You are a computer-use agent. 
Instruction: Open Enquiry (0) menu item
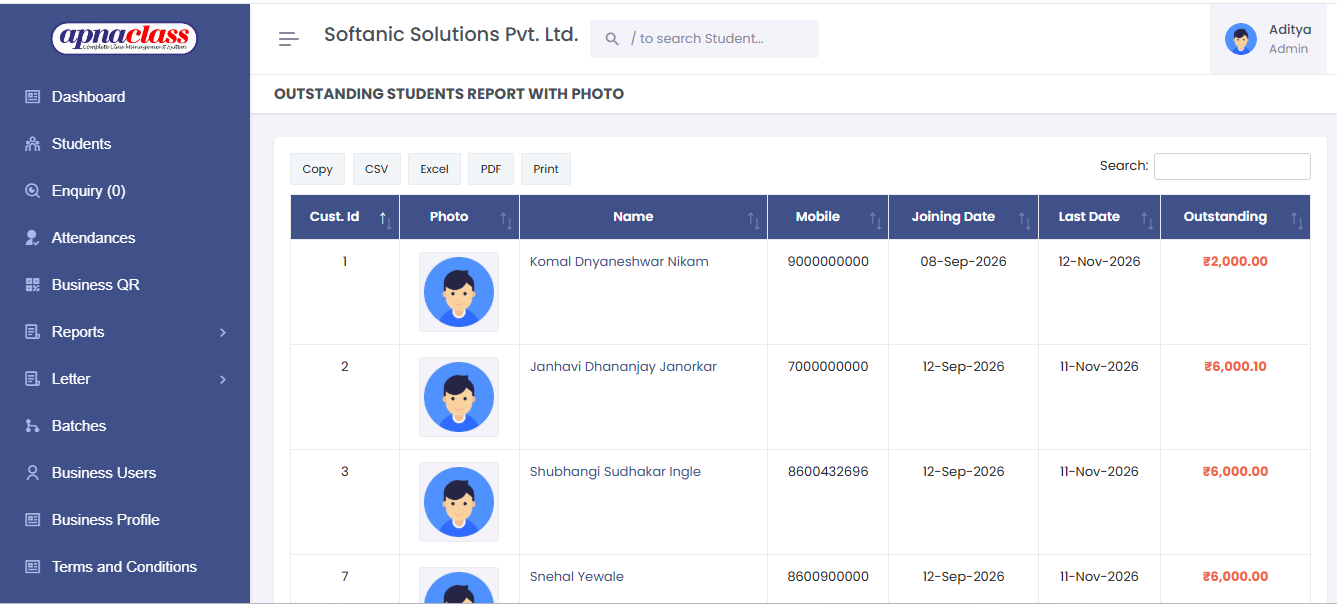click(125, 191)
